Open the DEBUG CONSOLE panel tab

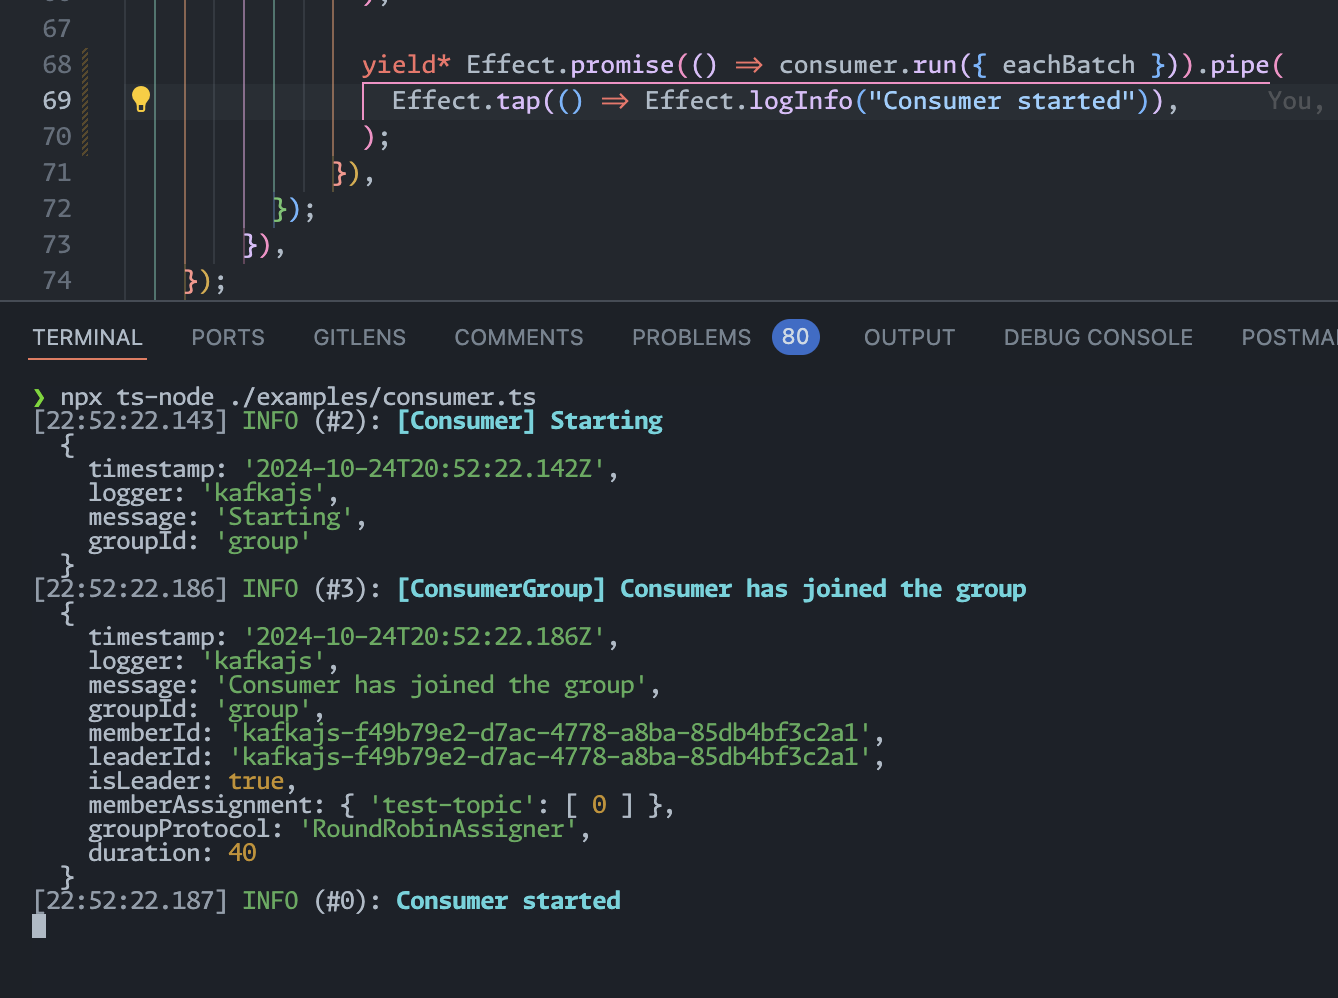pyautogui.click(x=1098, y=338)
